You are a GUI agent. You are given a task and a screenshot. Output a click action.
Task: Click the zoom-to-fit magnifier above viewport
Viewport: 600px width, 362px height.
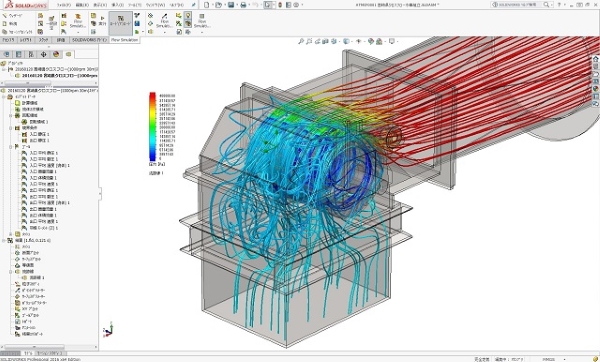(x=301, y=41)
